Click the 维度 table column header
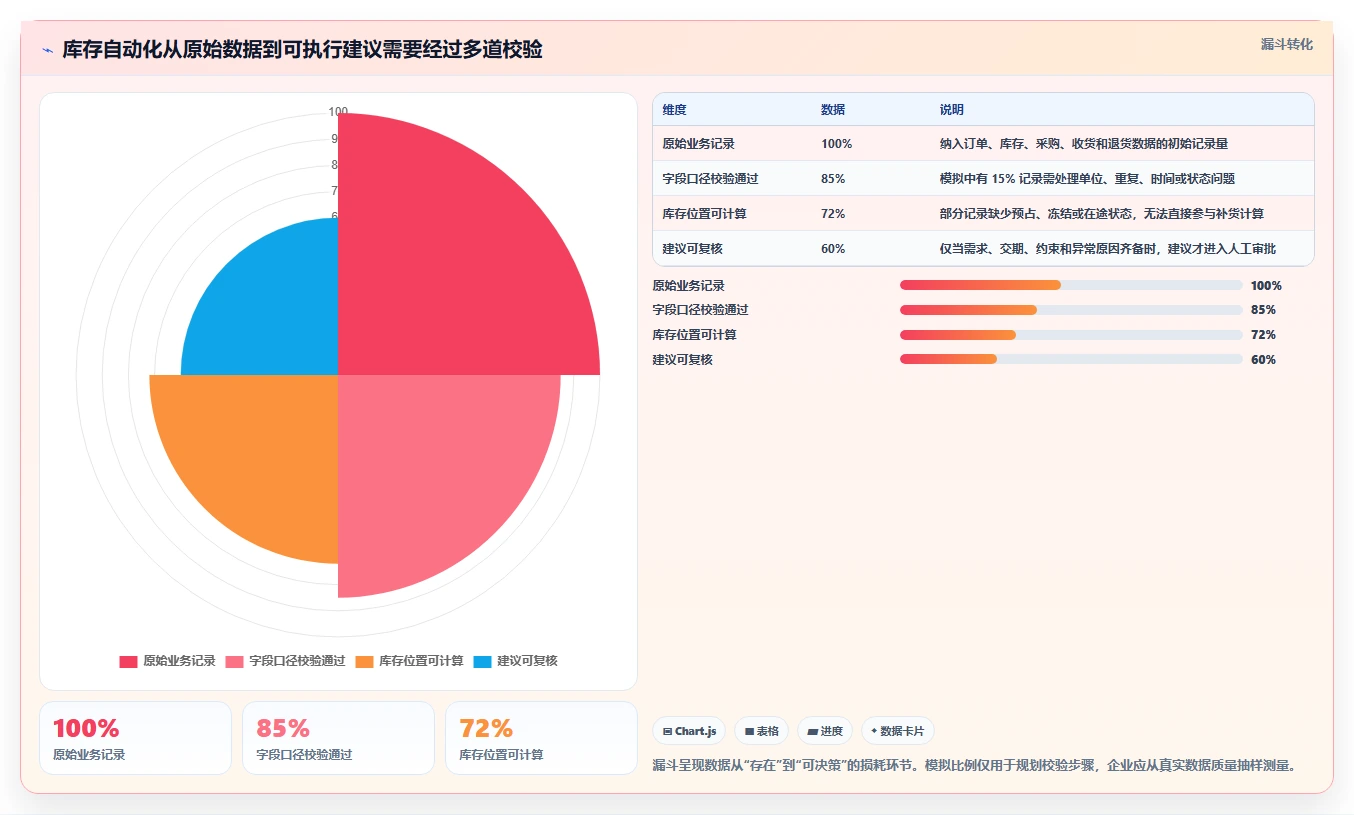The image size is (1354, 815). point(674,110)
